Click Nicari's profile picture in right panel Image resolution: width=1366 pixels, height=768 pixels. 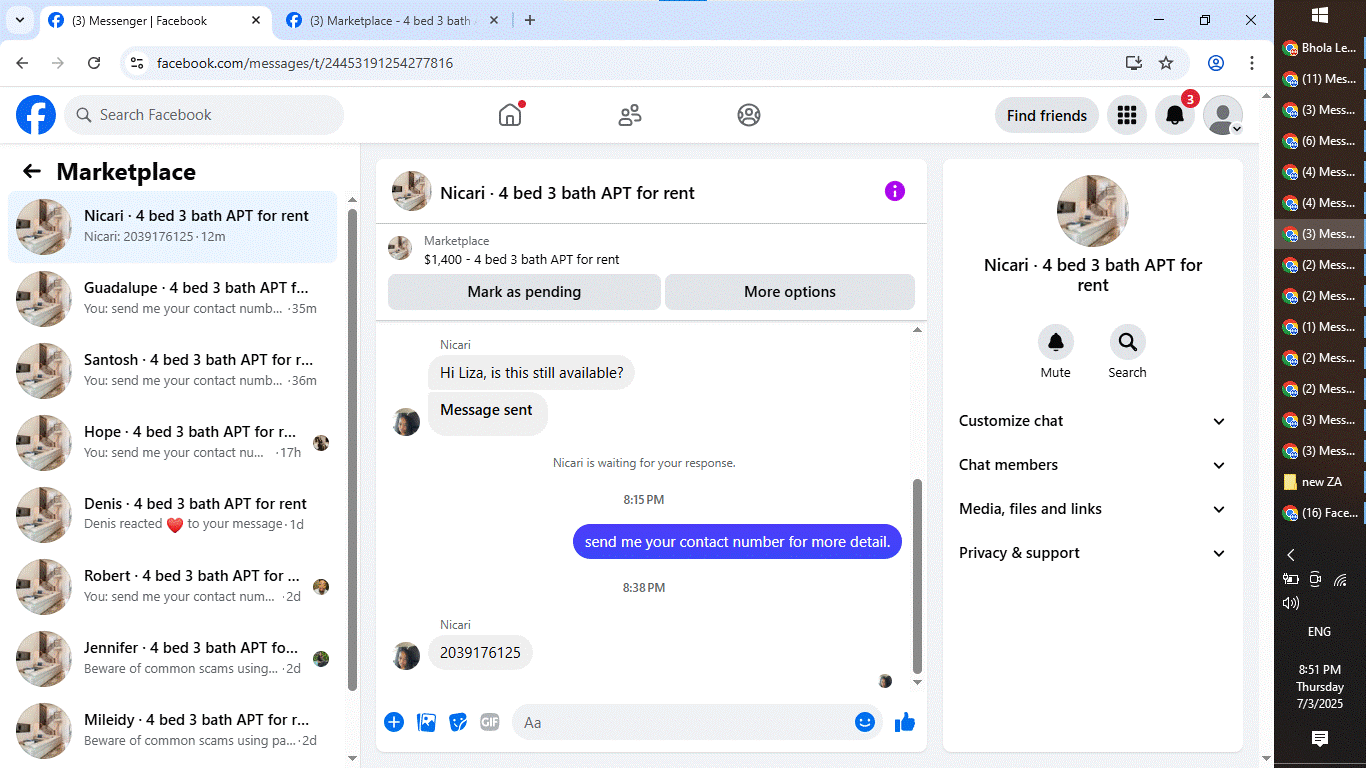click(1093, 211)
